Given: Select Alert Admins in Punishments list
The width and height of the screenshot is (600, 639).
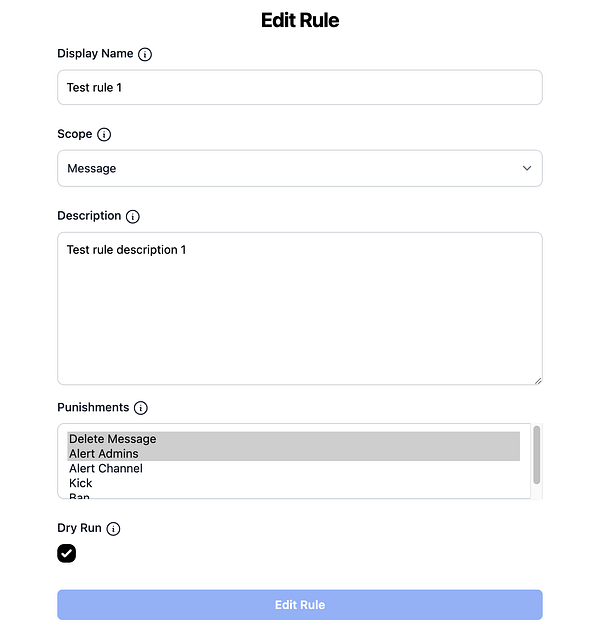Looking at the screenshot, I should point(104,454).
